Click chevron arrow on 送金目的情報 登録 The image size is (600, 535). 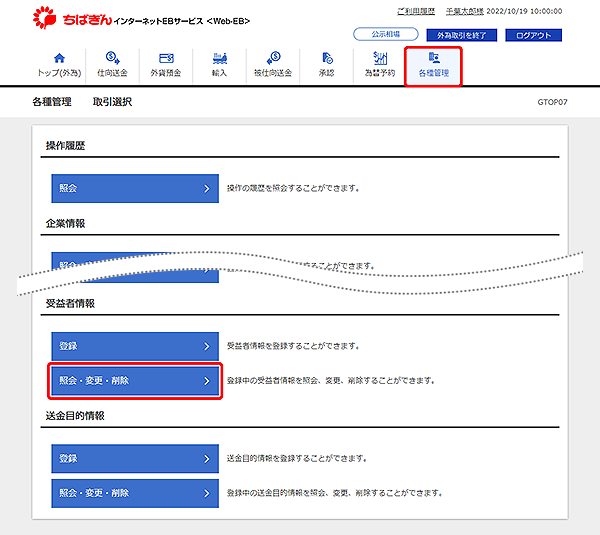pos(207,458)
